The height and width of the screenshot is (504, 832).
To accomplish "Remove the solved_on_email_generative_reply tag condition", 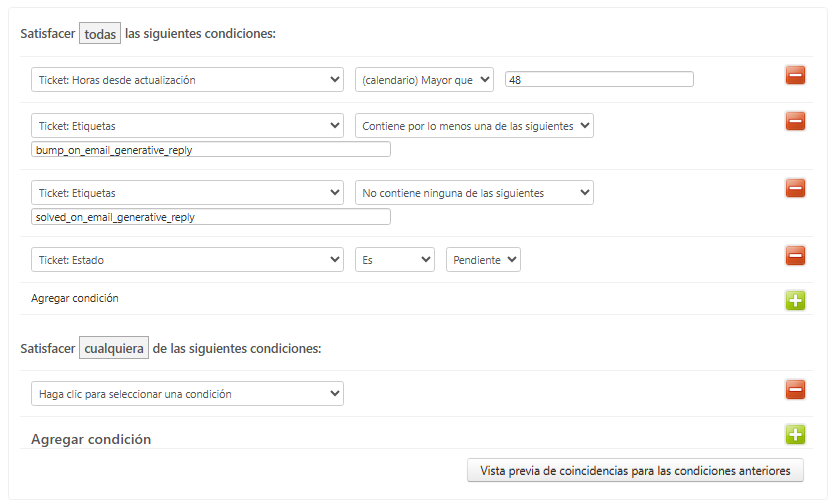I will coord(795,188).
